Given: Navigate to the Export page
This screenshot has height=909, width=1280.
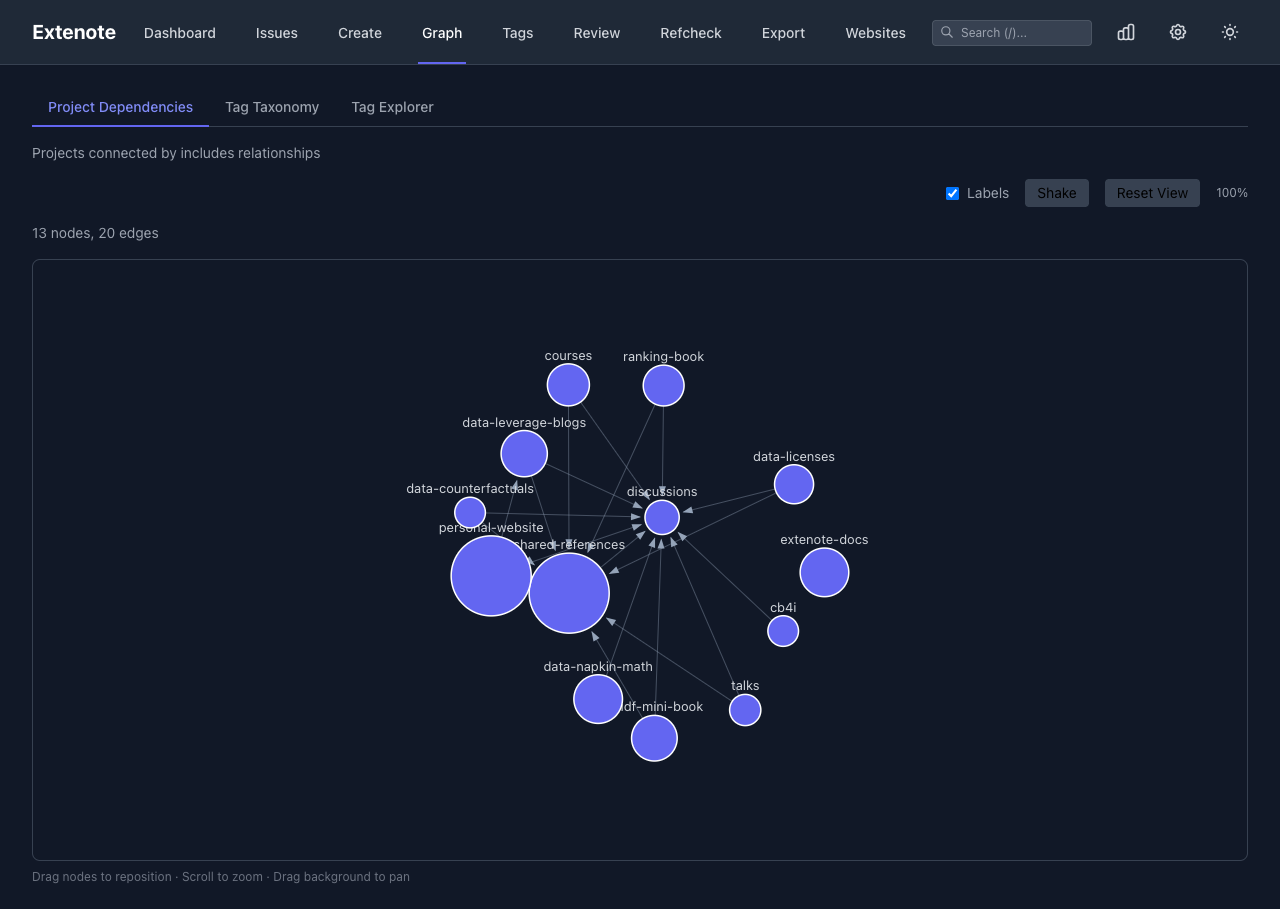Looking at the screenshot, I should (x=783, y=32).
